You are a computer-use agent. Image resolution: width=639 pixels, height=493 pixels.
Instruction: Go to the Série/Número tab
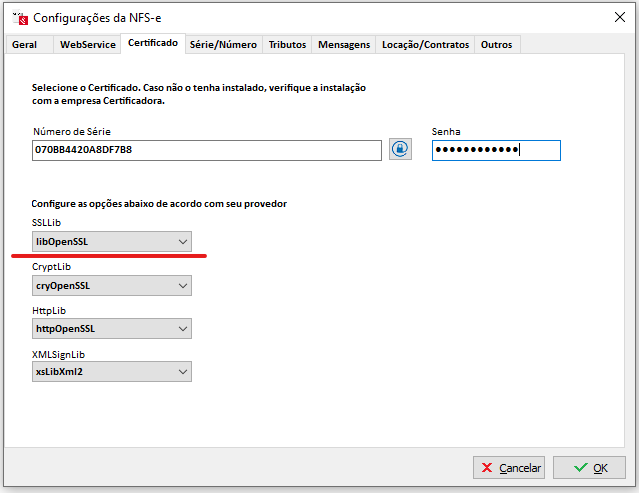224,45
